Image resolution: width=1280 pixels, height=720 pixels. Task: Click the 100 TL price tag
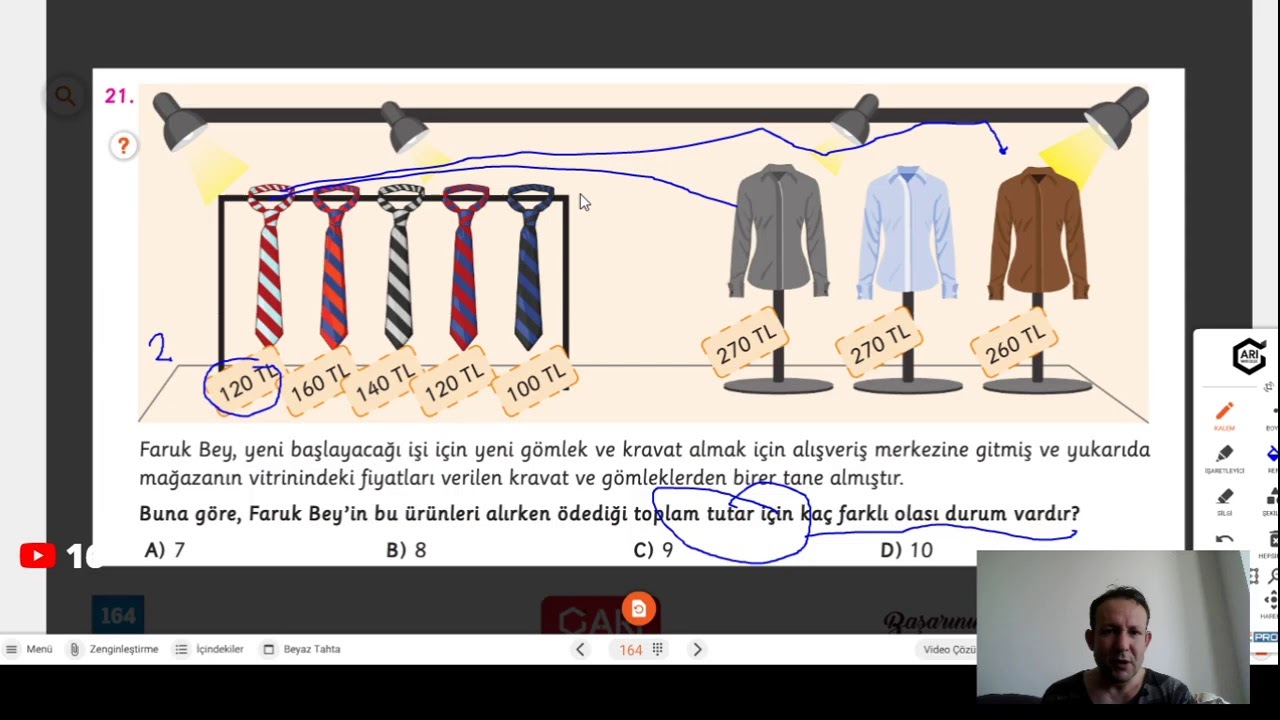coord(536,381)
